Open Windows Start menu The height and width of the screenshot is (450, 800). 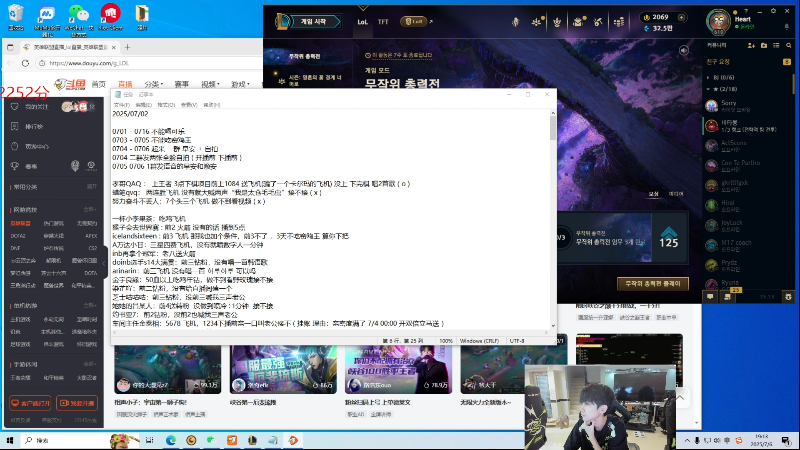click(x=9, y=440)
